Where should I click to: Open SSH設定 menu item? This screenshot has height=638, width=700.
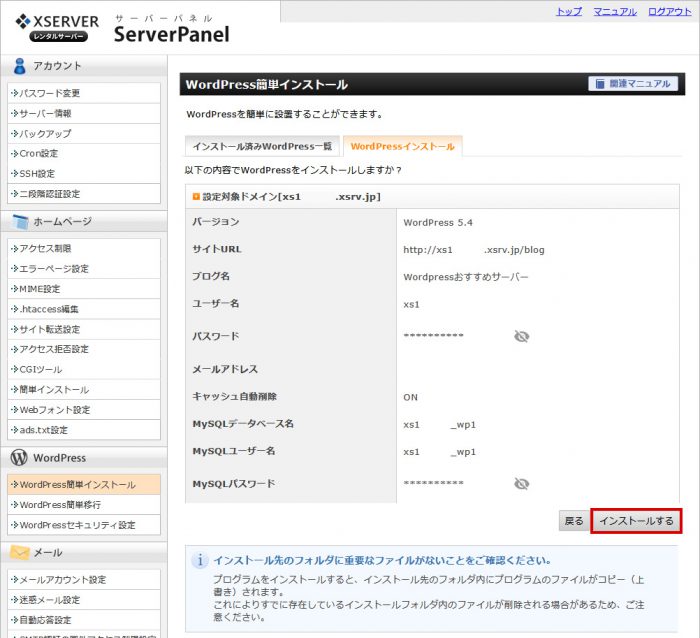tap(84, 174)
